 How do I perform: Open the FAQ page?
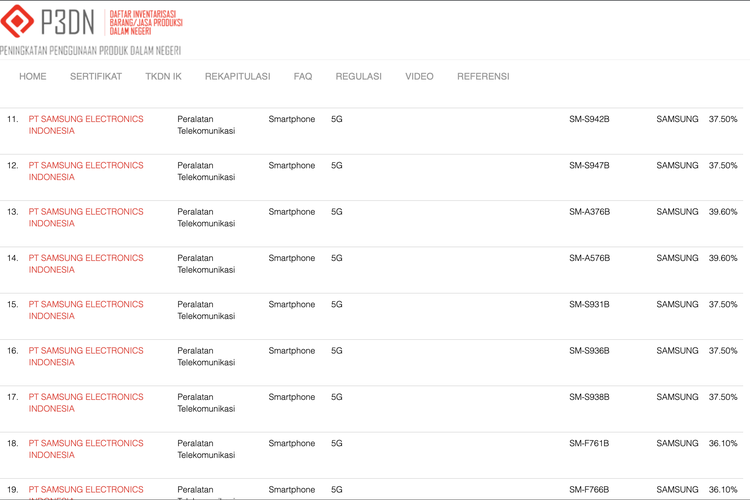tap(303, 77)
